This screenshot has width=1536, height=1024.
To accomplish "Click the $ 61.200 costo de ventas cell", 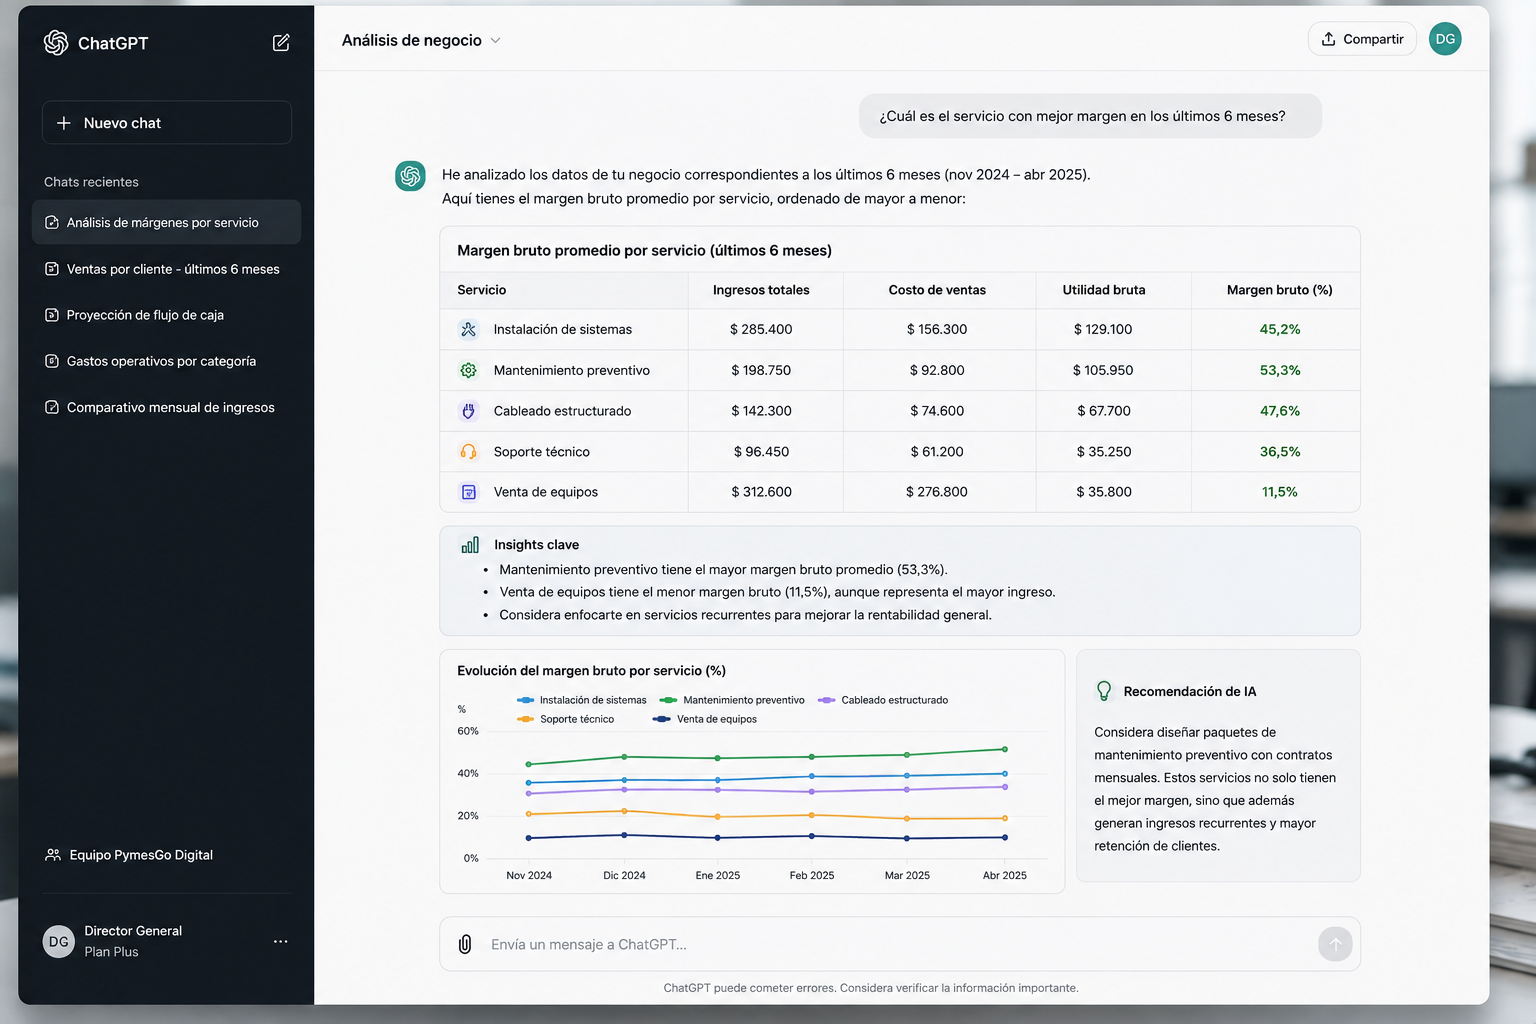I will (937, 452).
